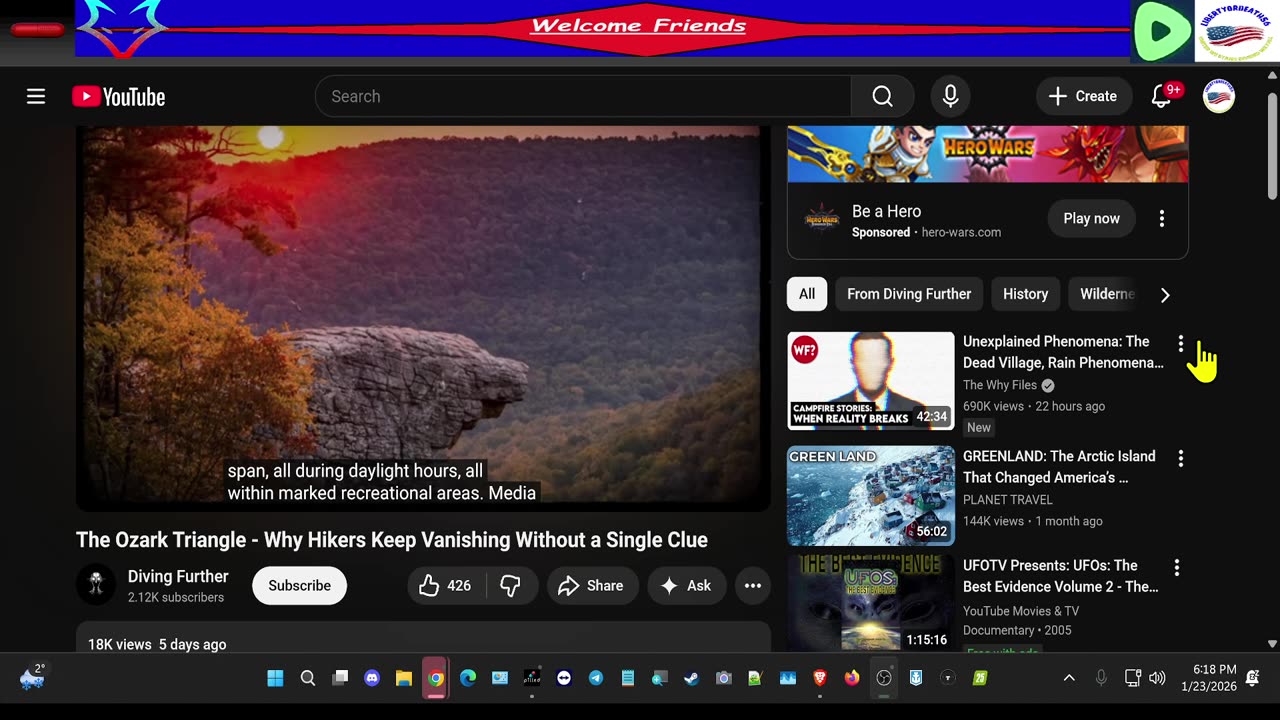1280x720 pixels.
Task: Open Firefox from the taskbar
Action: tap(852, 678)
